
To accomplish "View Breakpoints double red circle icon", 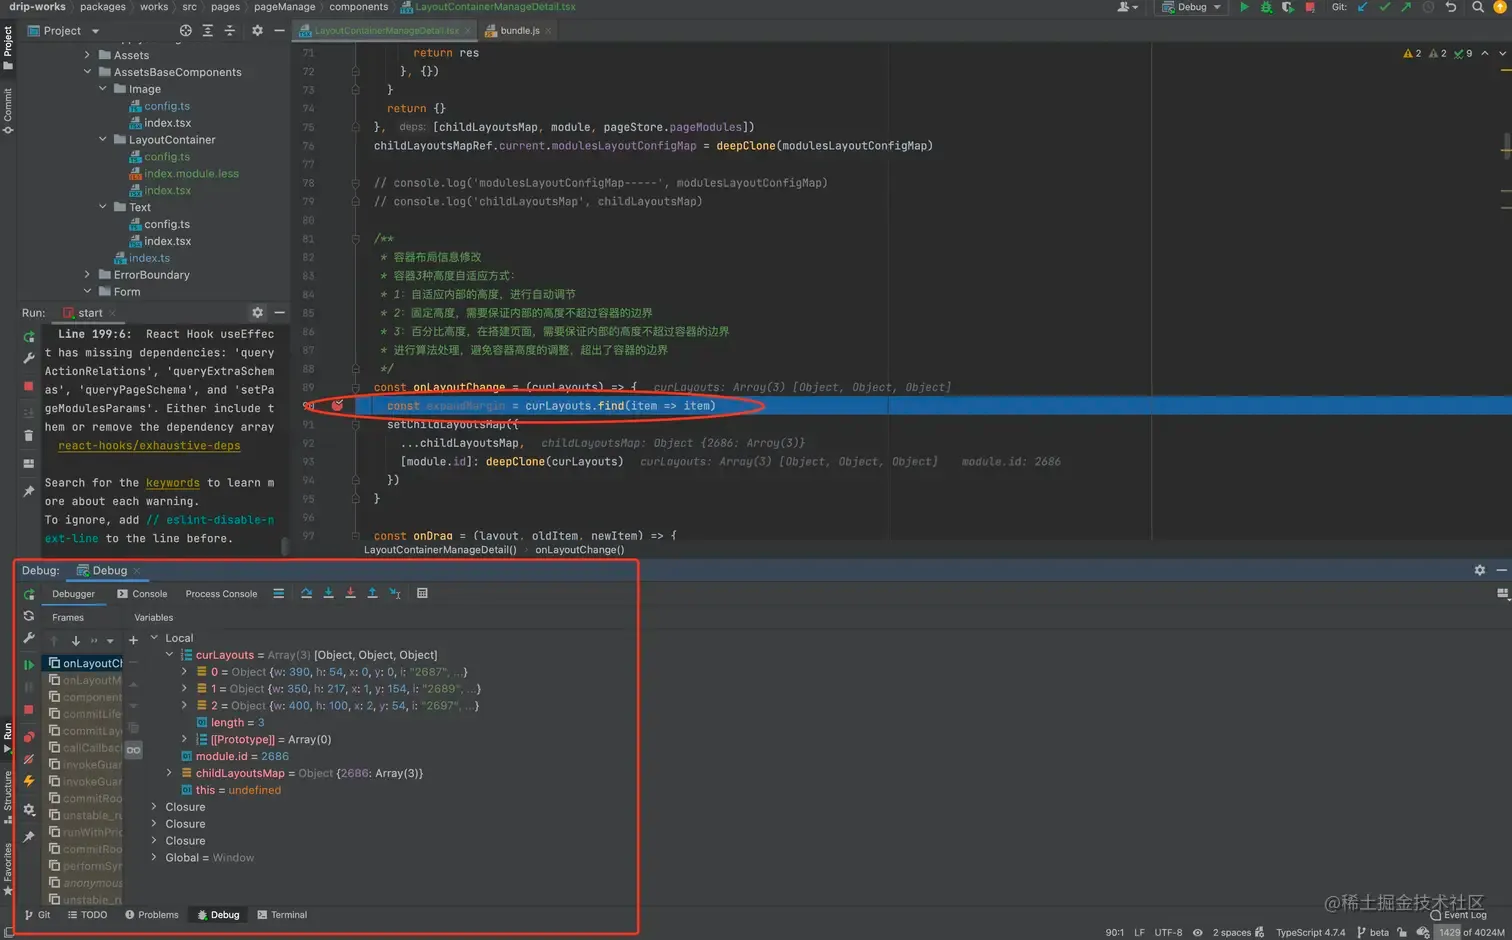I will pyautogui.click(x=29, y=737).
